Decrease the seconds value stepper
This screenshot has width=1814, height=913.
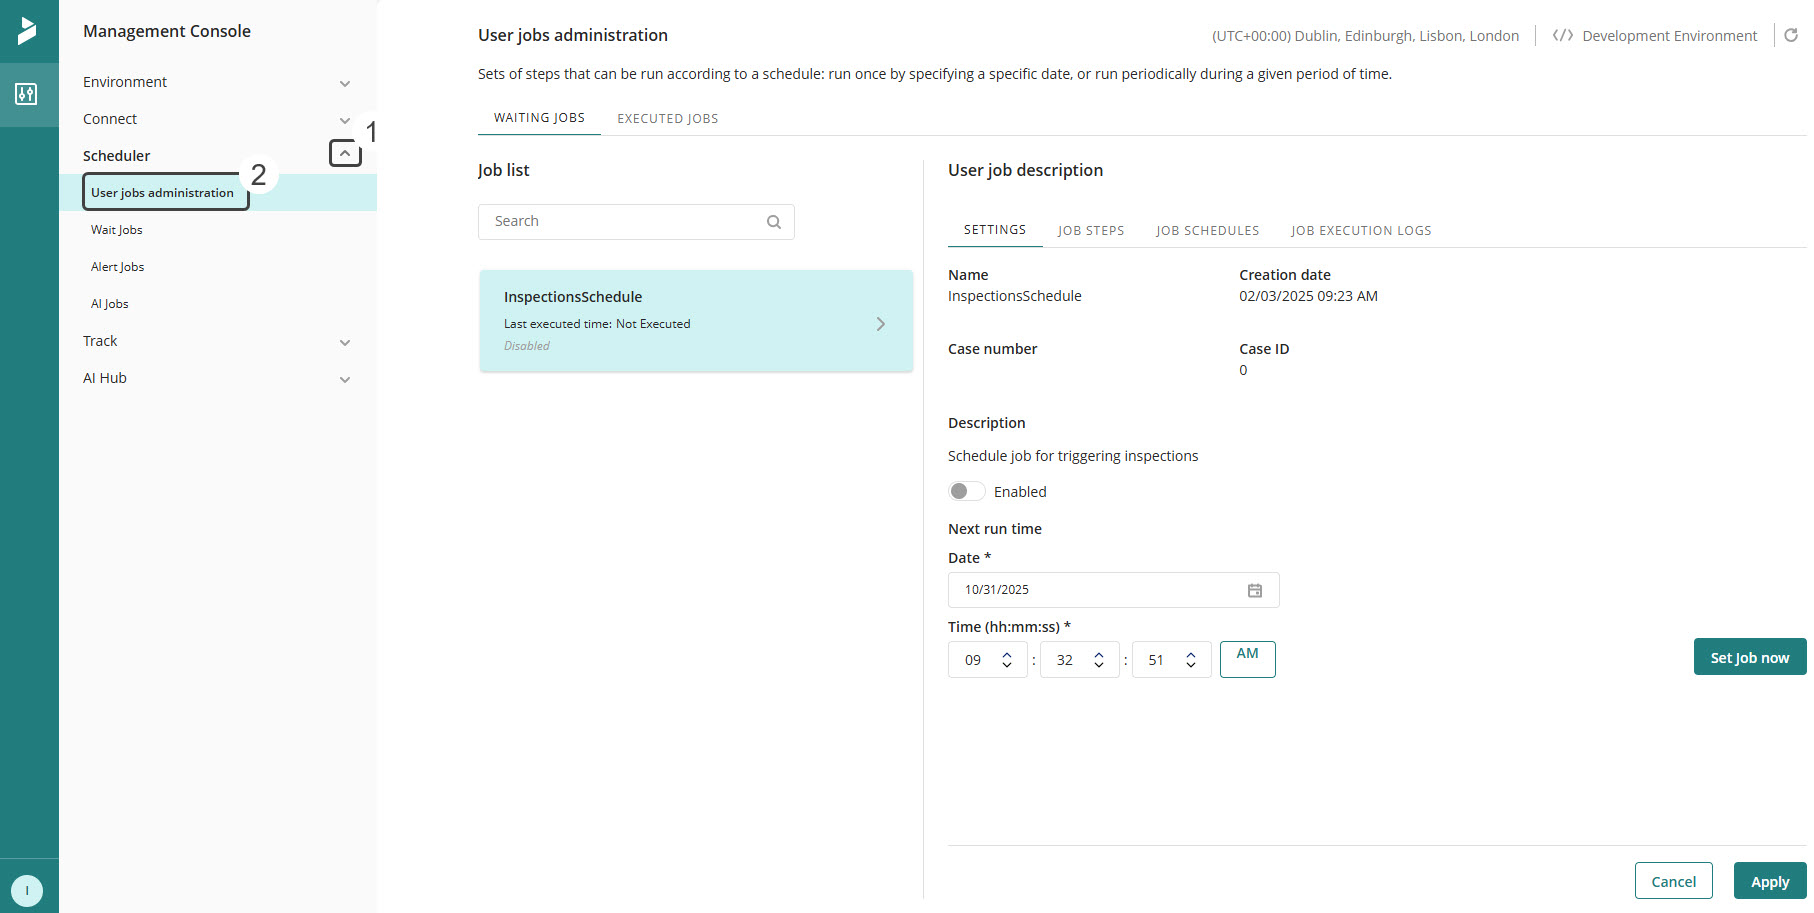tap(1190, 665)
